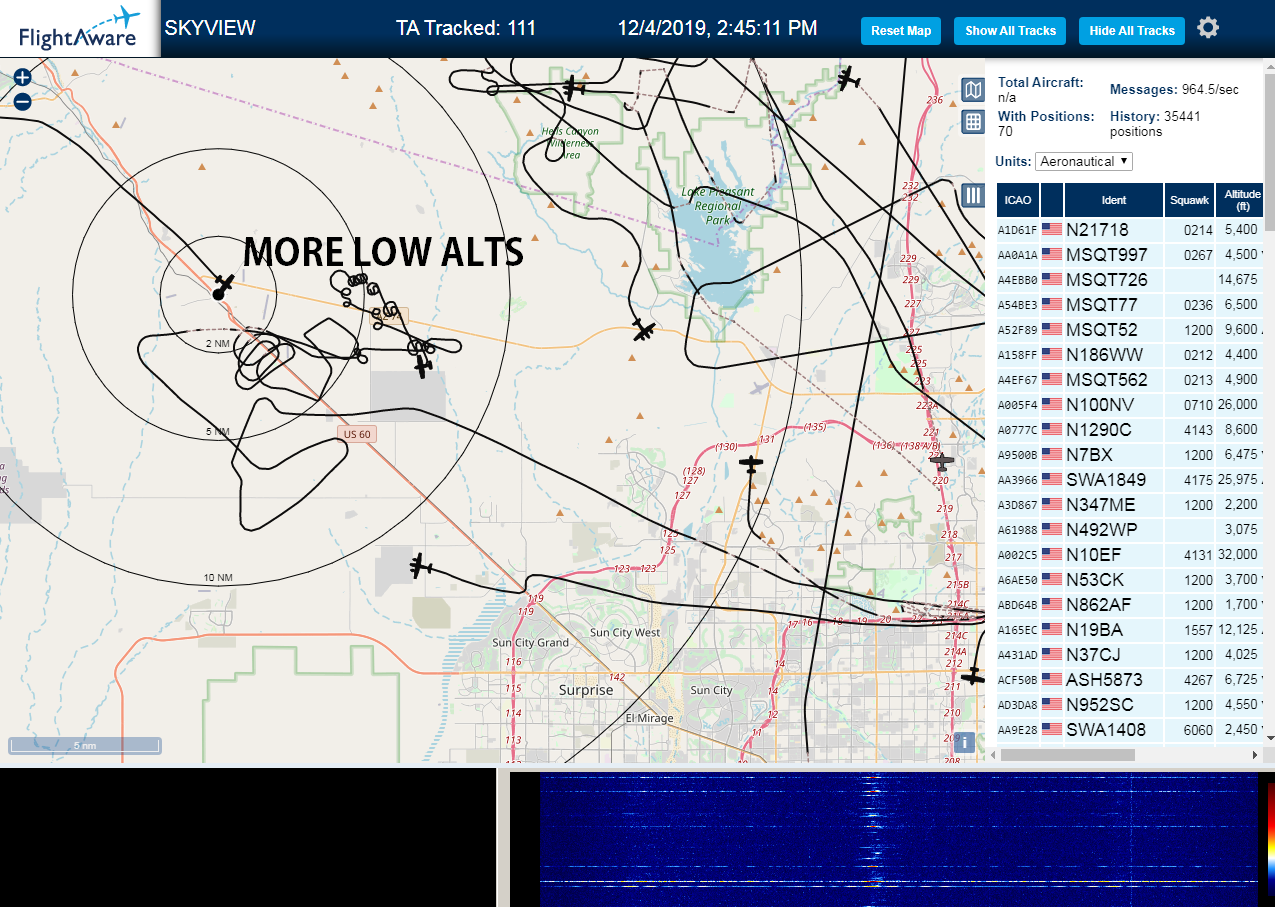Click the spectrum waterfall display

pos(897,840)
